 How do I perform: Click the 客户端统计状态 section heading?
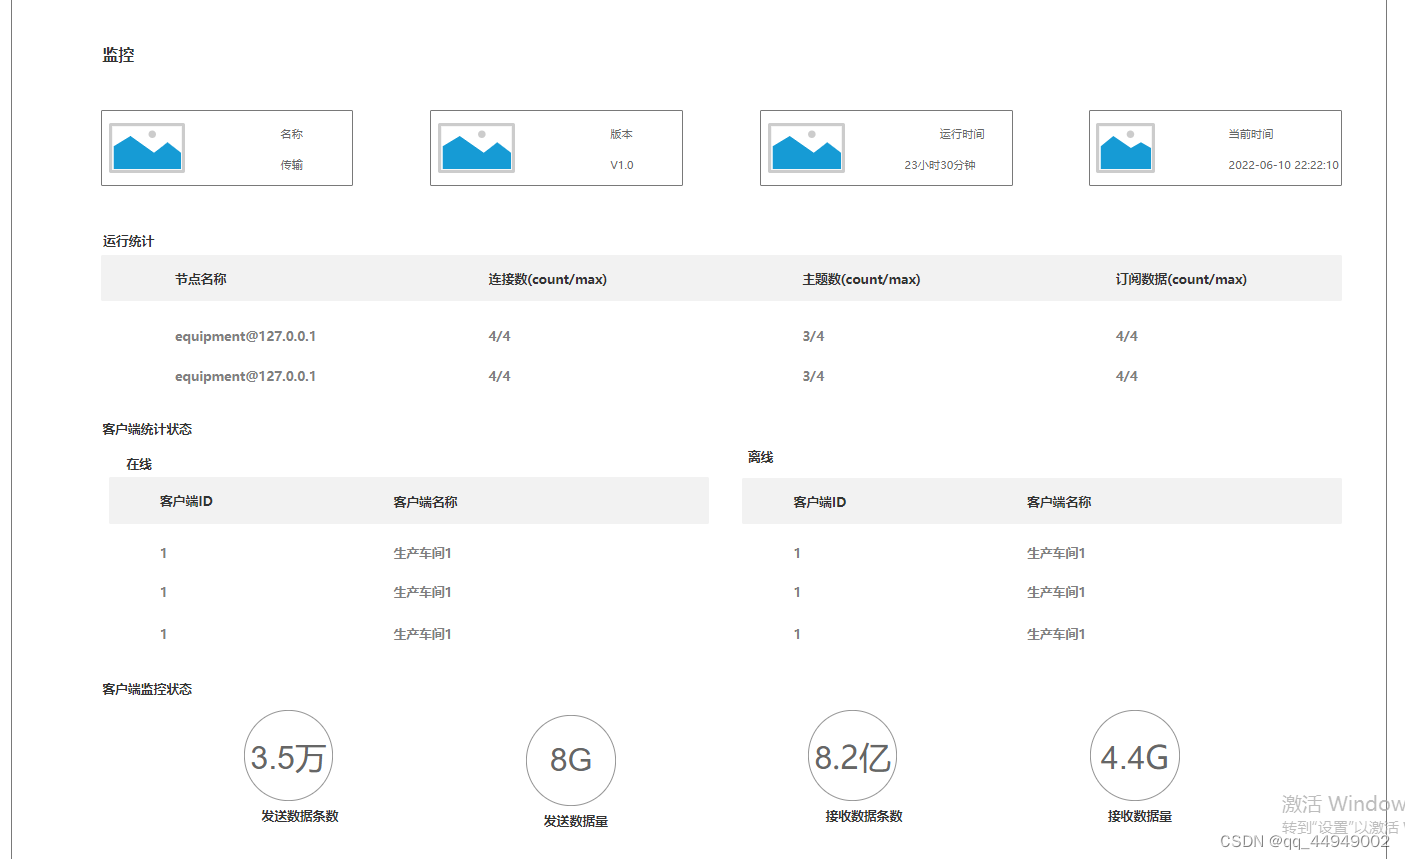pyautogui.click(x=147, y=429)
